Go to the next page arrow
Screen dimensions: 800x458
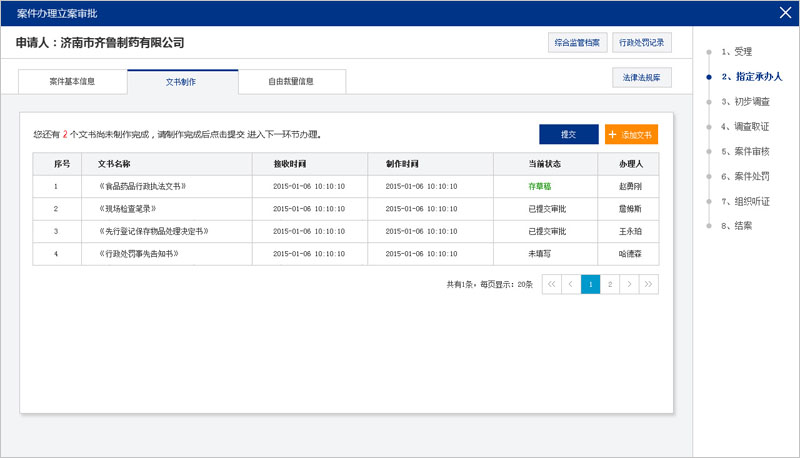click(629, 284)
